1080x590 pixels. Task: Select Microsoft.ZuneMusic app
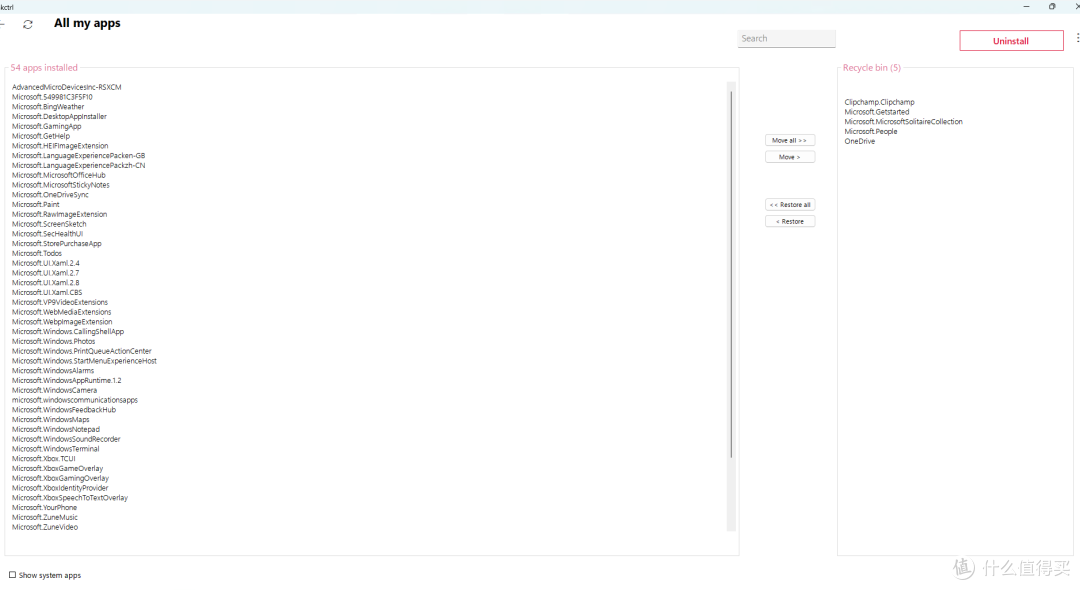tap(45, 518)
